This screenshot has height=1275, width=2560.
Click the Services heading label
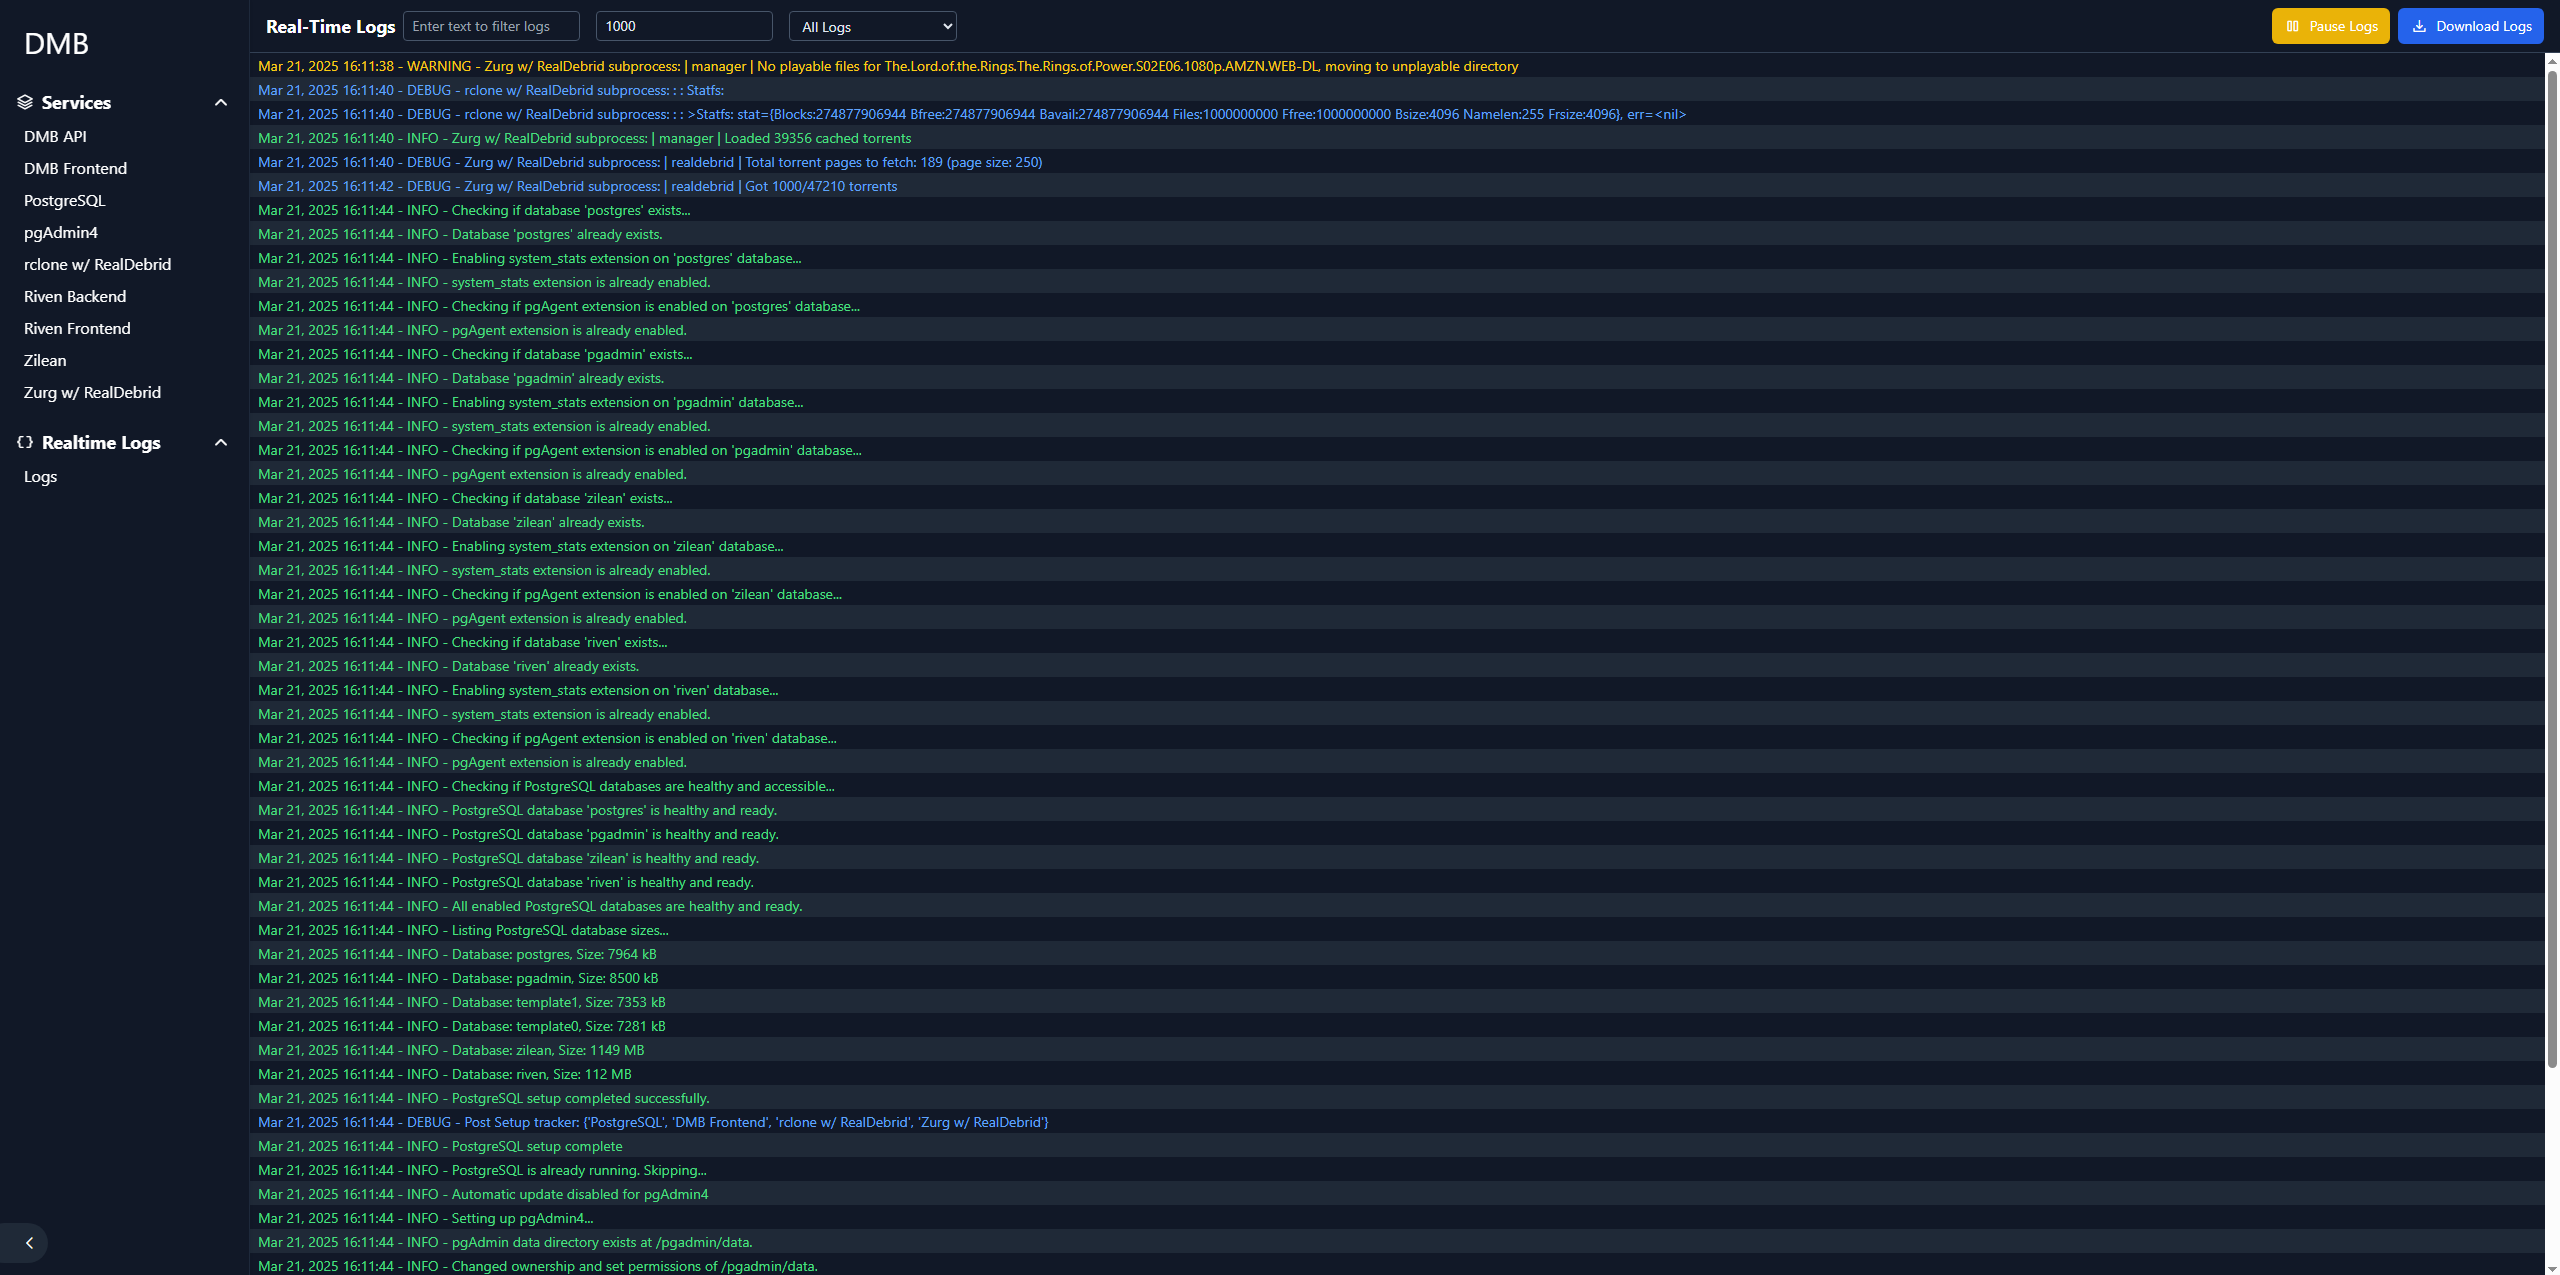[x=76, y=102]
